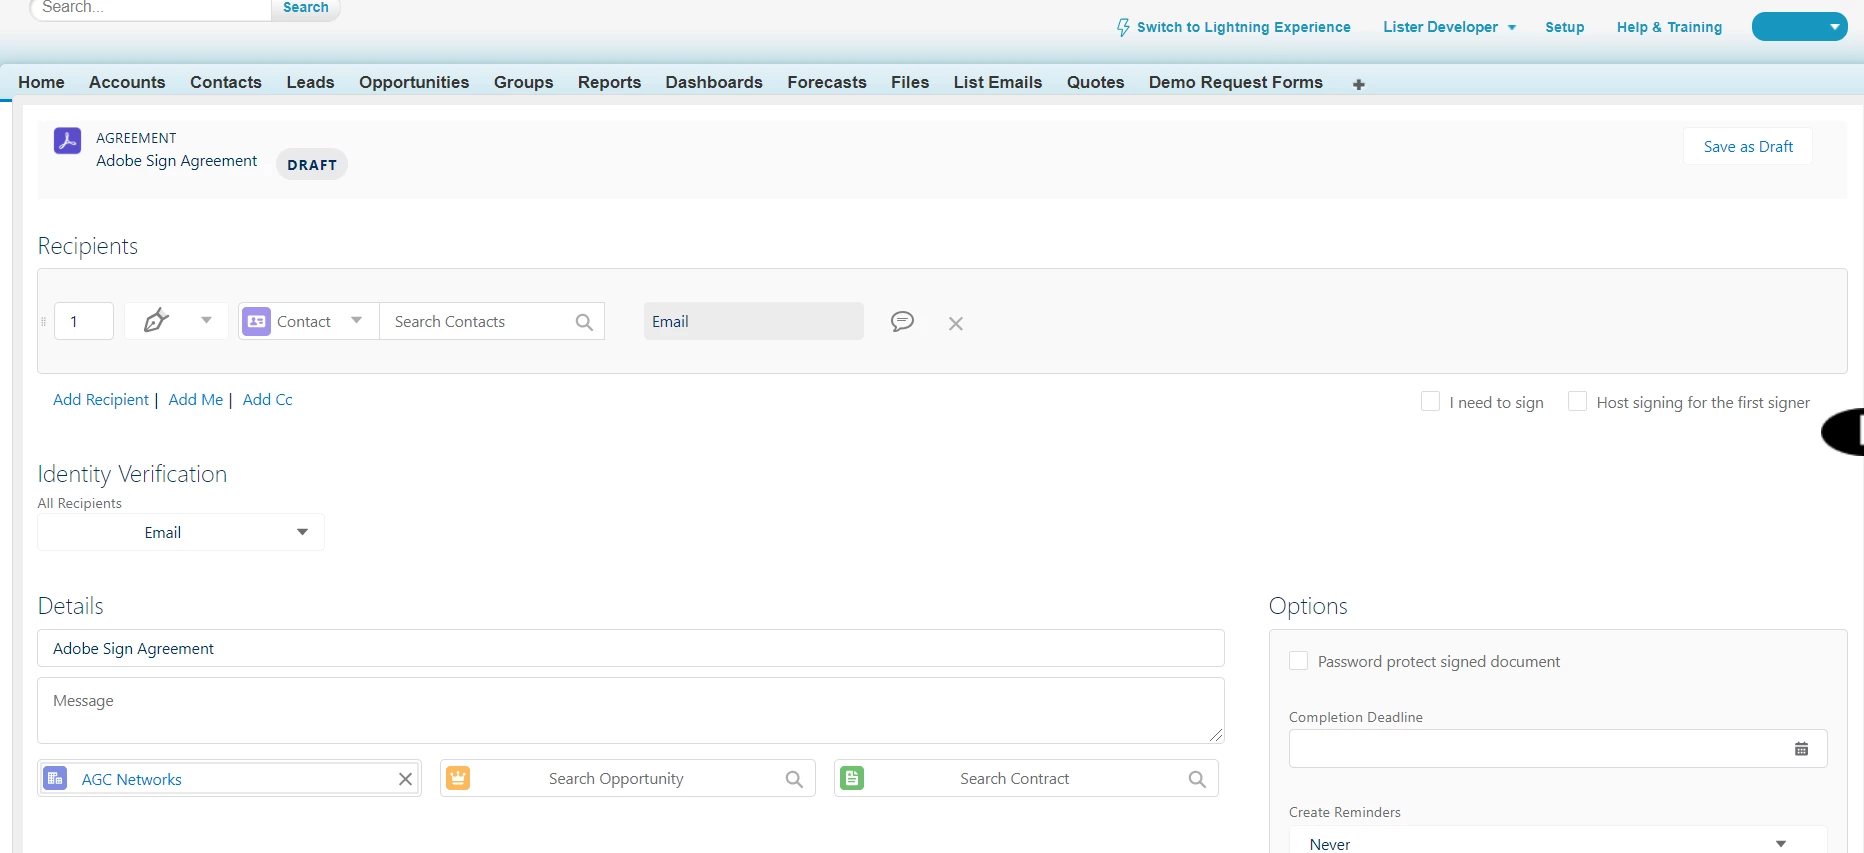Enable Host signing for the first signer

pos(1577,401)
